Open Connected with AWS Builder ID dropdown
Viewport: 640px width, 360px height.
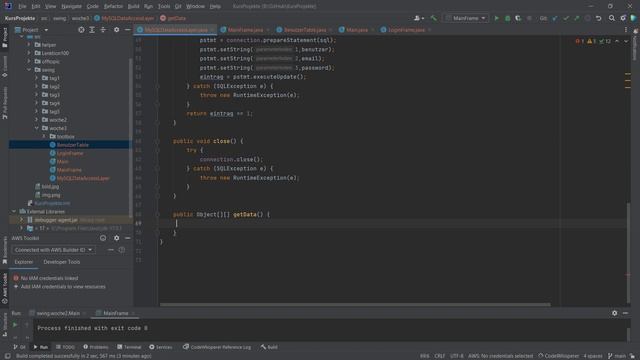click(x=53, y=250)
